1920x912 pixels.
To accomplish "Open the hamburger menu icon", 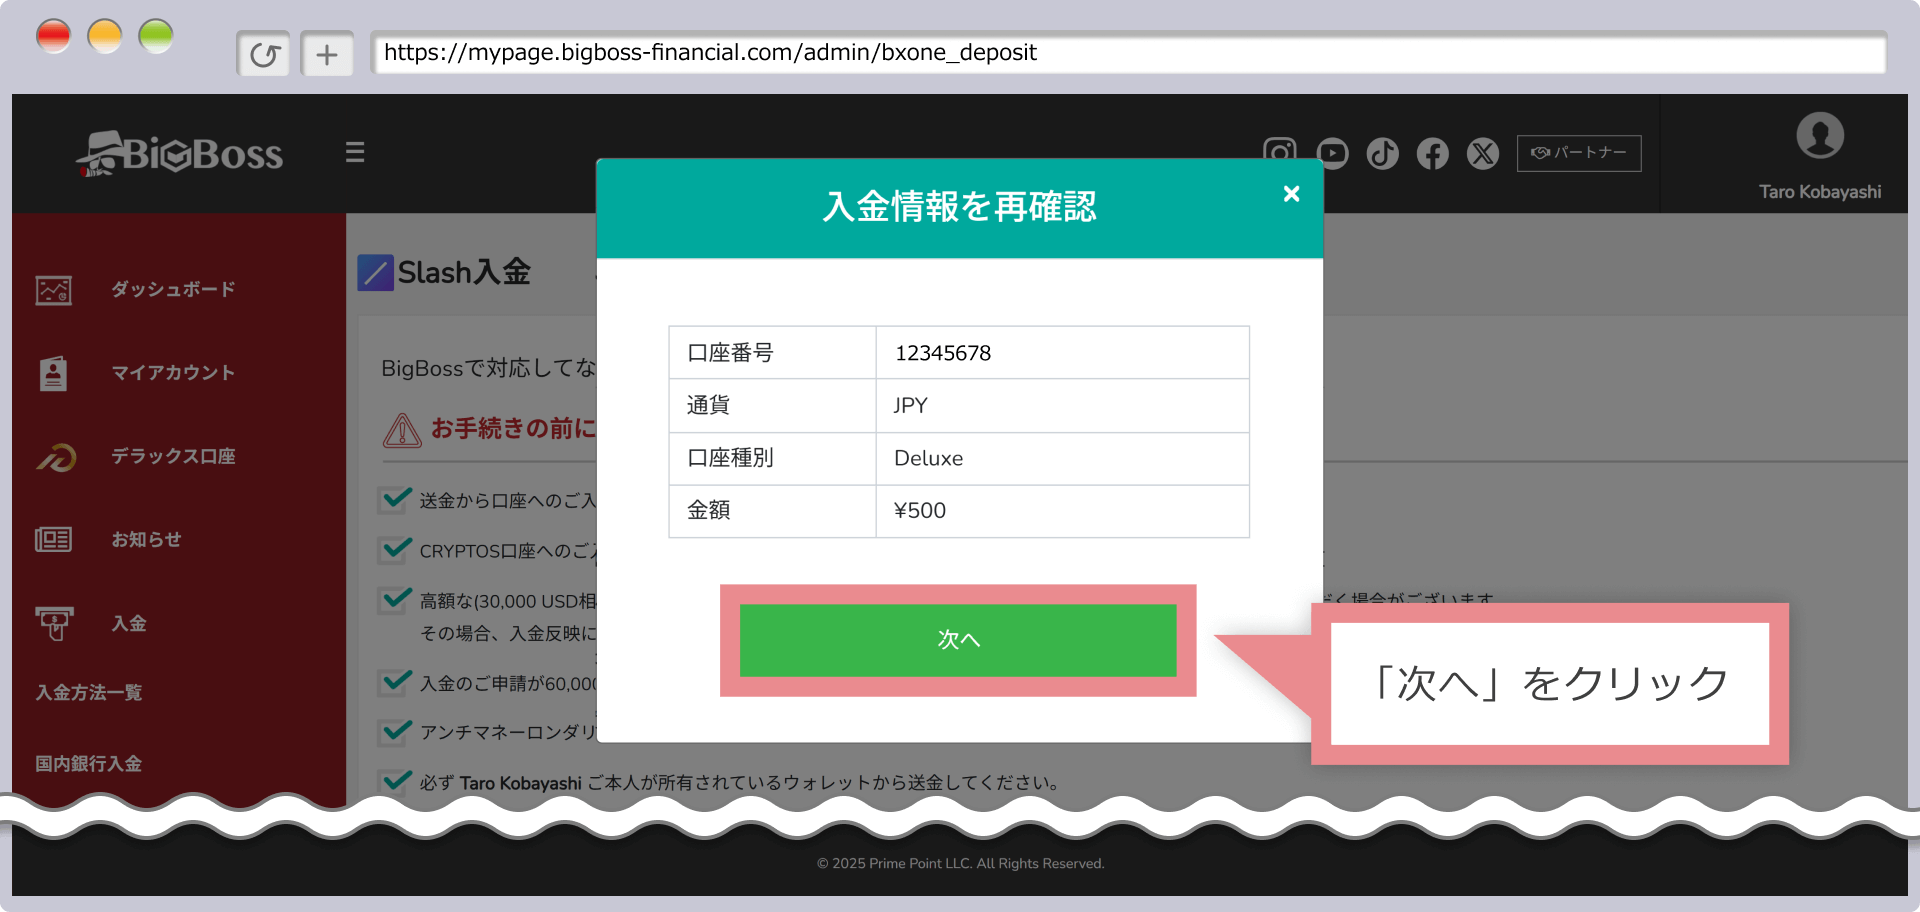I will 355,153.
